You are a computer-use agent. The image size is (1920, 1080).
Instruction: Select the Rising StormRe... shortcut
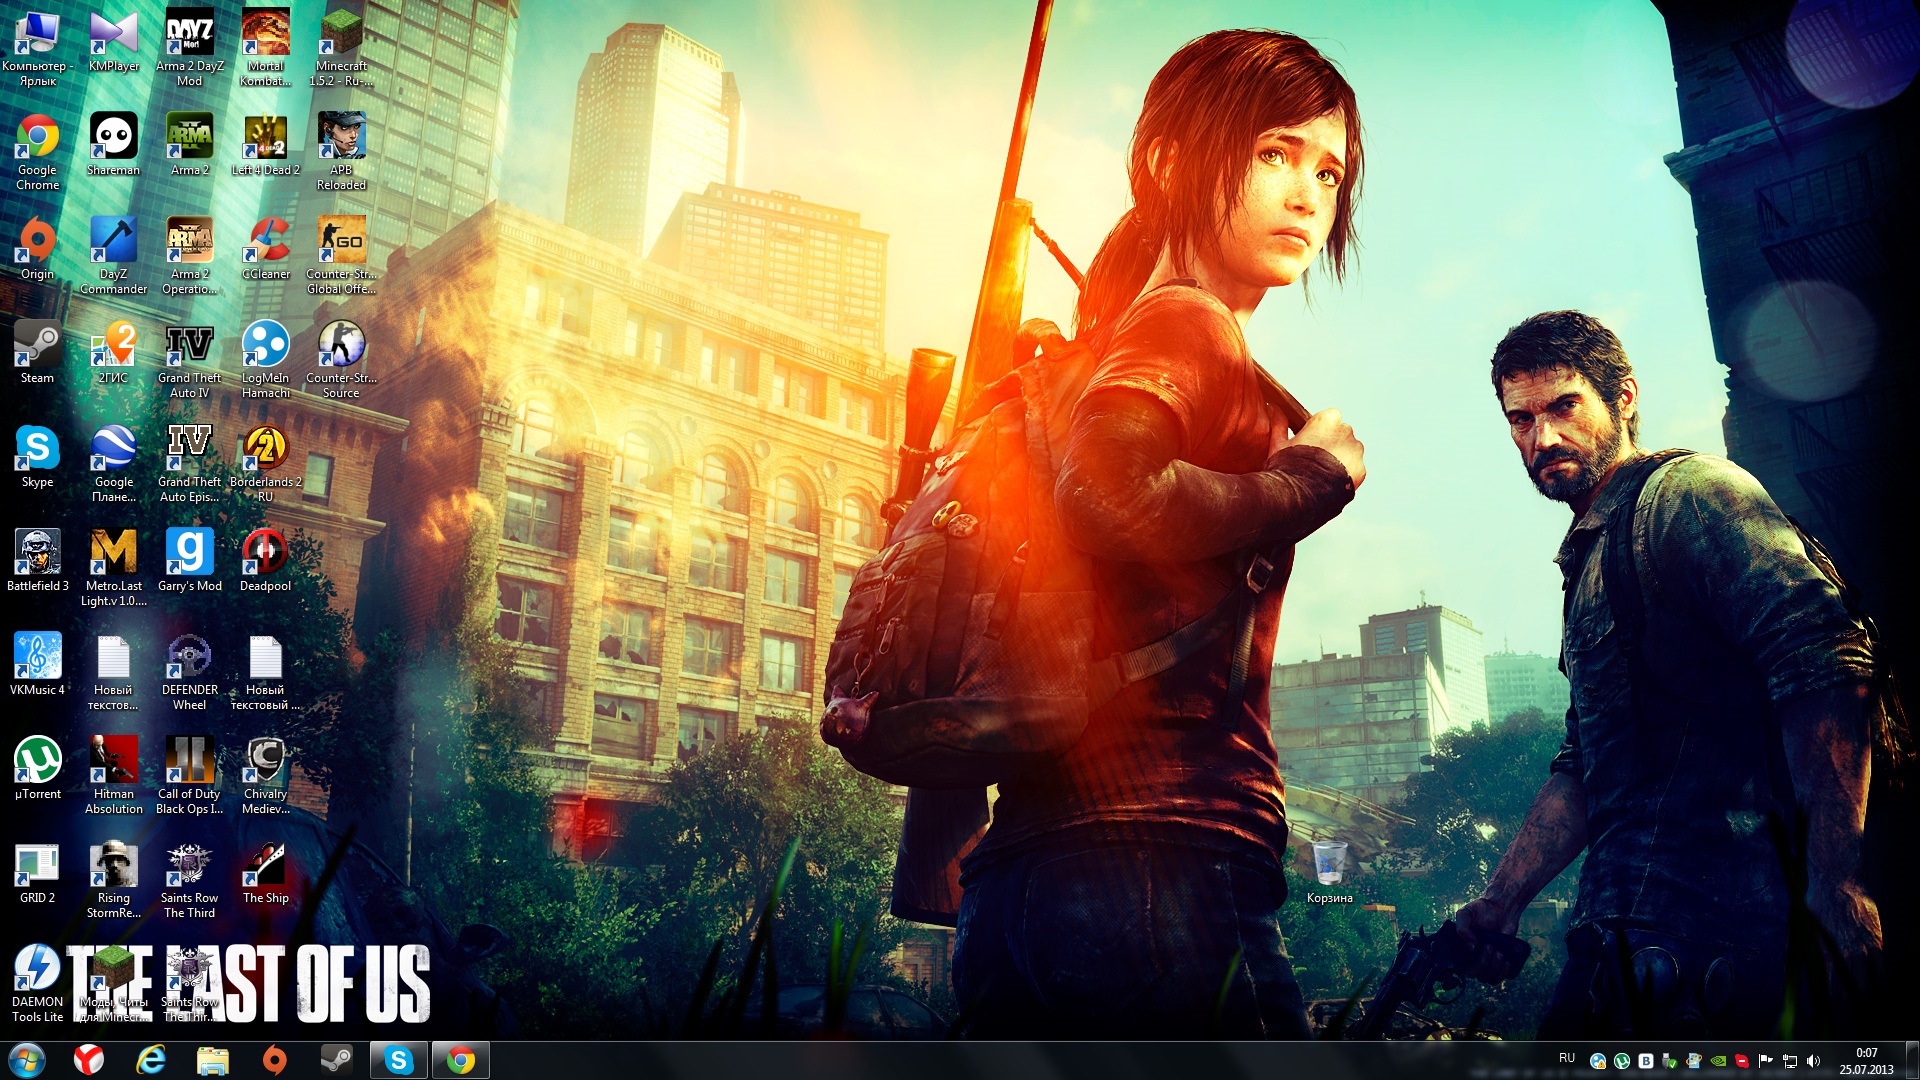pos(114,880)
